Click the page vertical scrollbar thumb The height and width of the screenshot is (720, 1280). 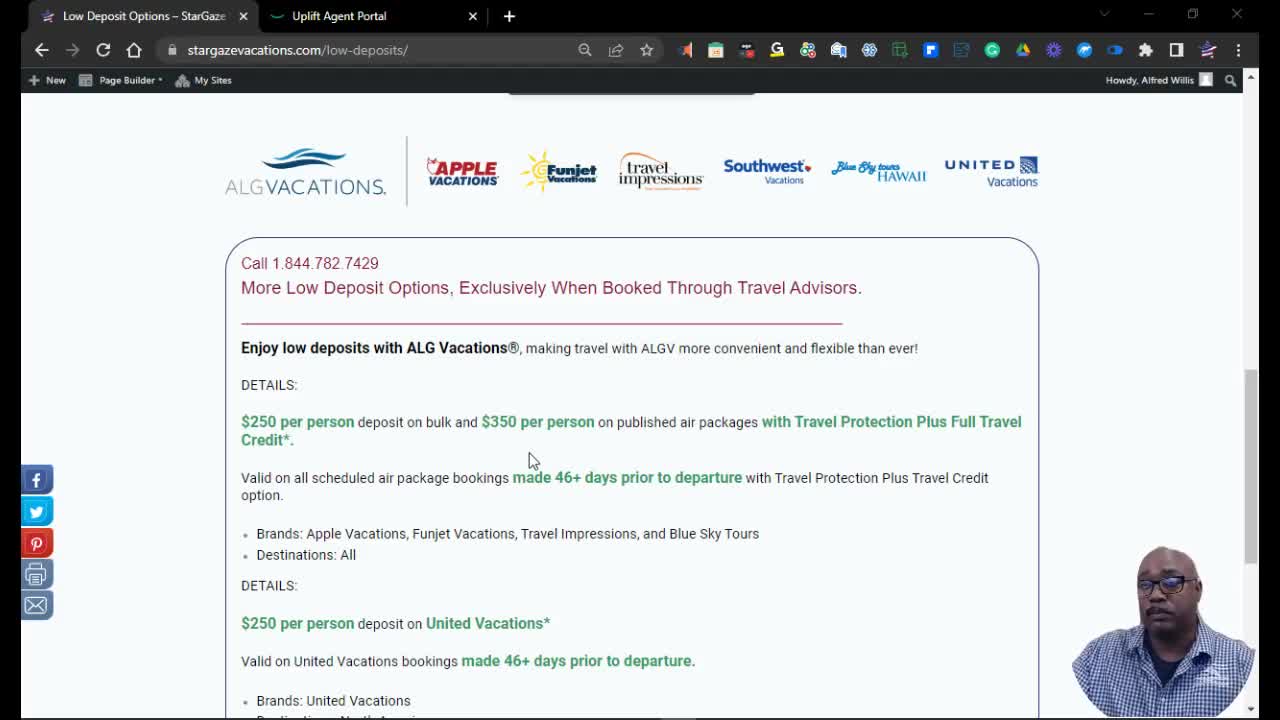1250,465
